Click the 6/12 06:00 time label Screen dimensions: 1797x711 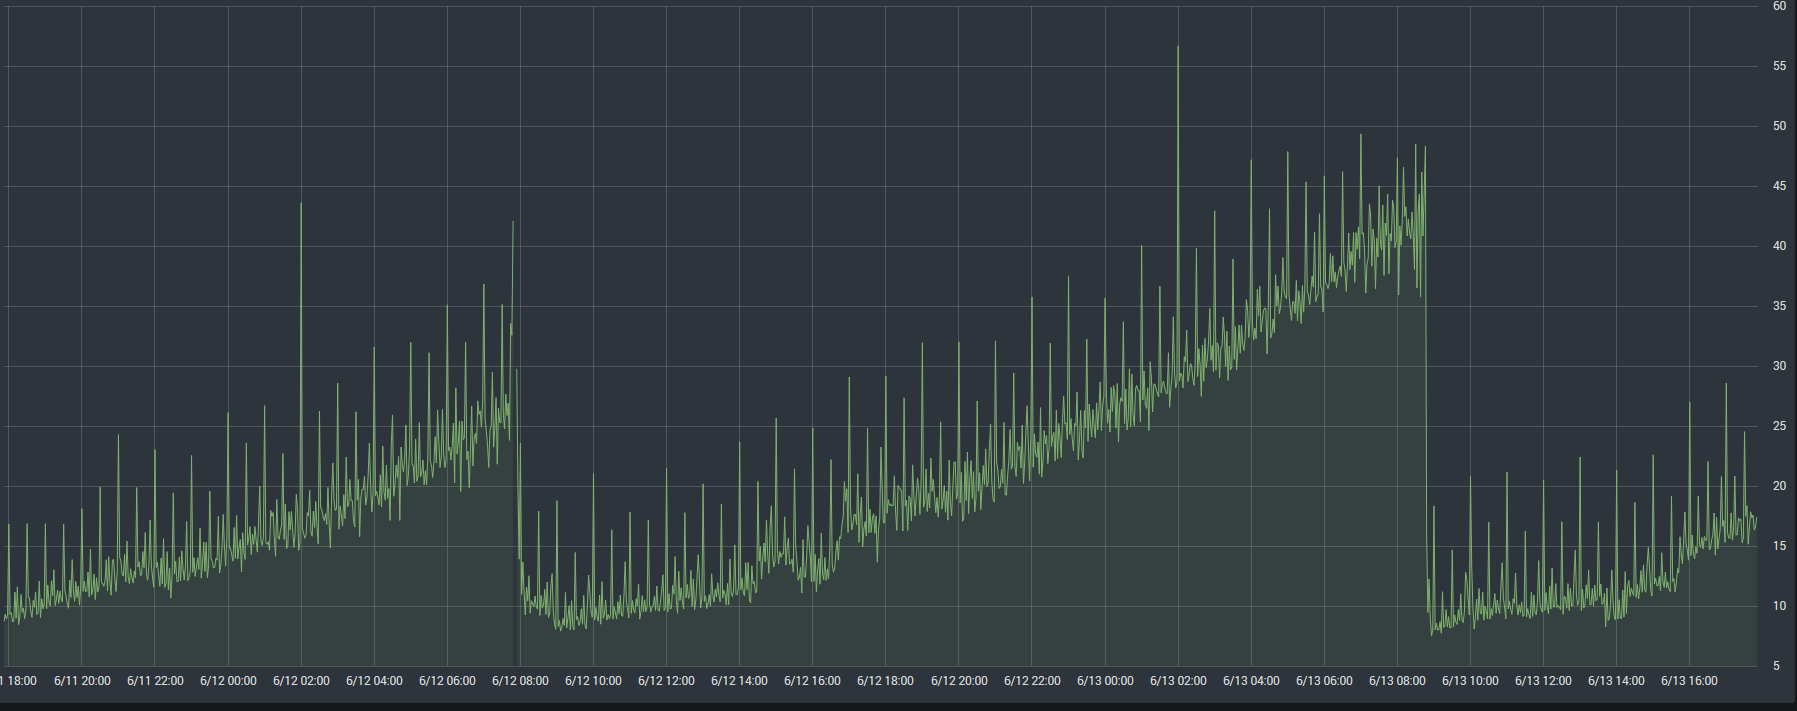[x=447, y=681]
